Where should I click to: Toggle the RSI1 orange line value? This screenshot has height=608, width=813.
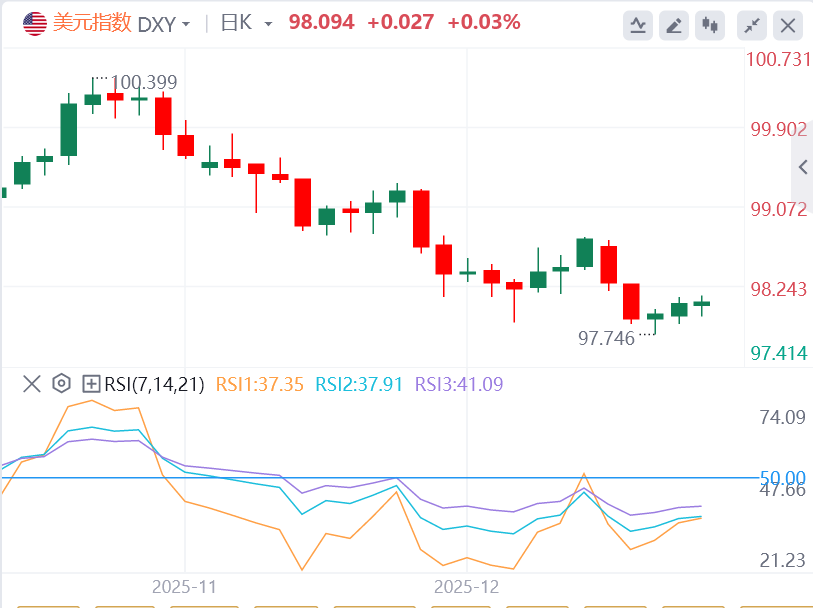pyautogui.click(x=259, y=384)
